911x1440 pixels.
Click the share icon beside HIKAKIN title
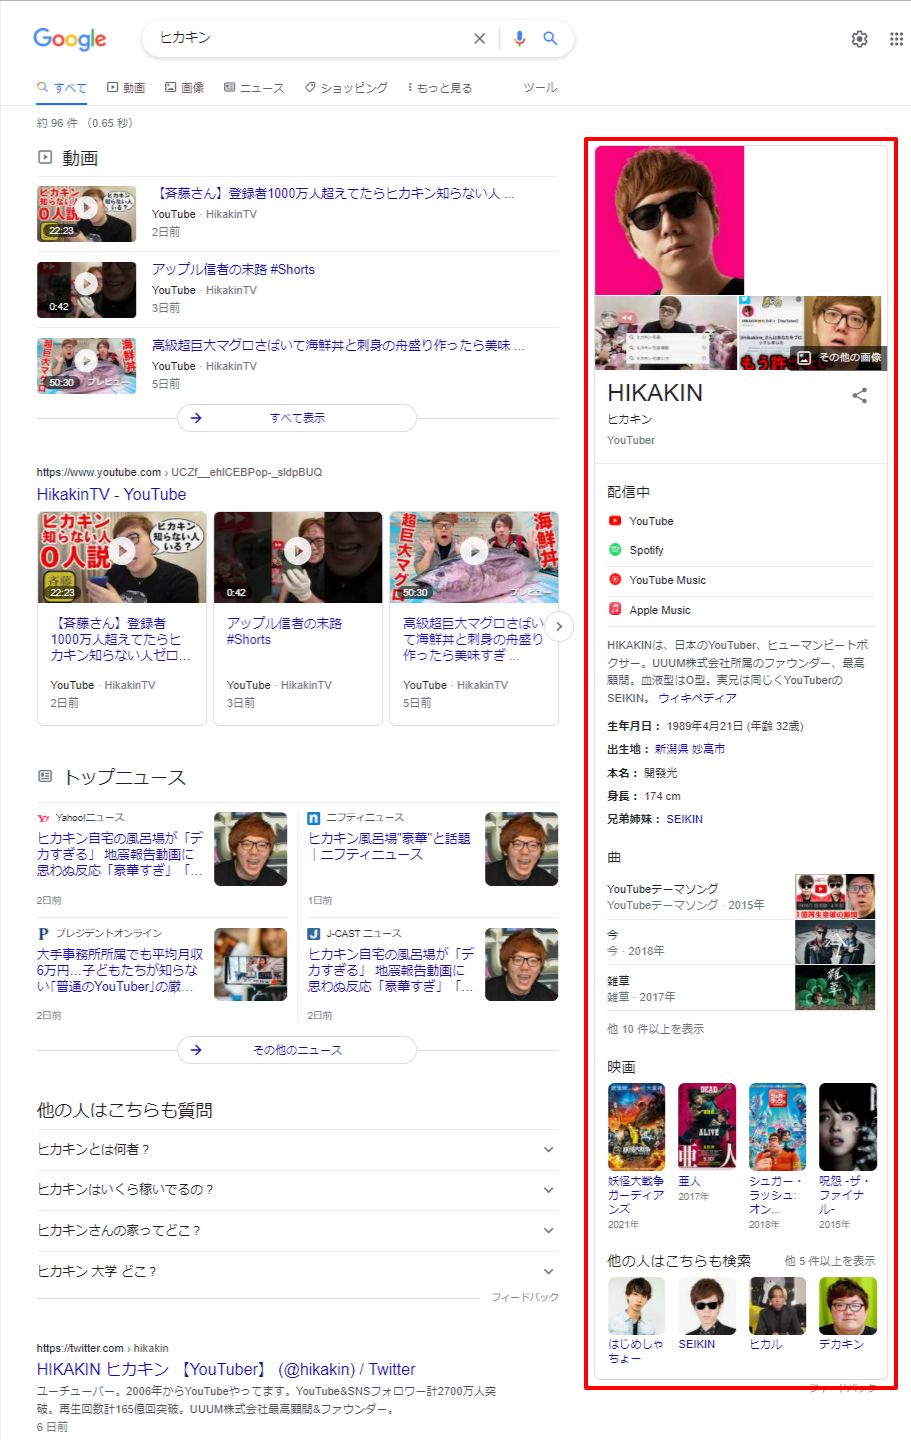859,395
